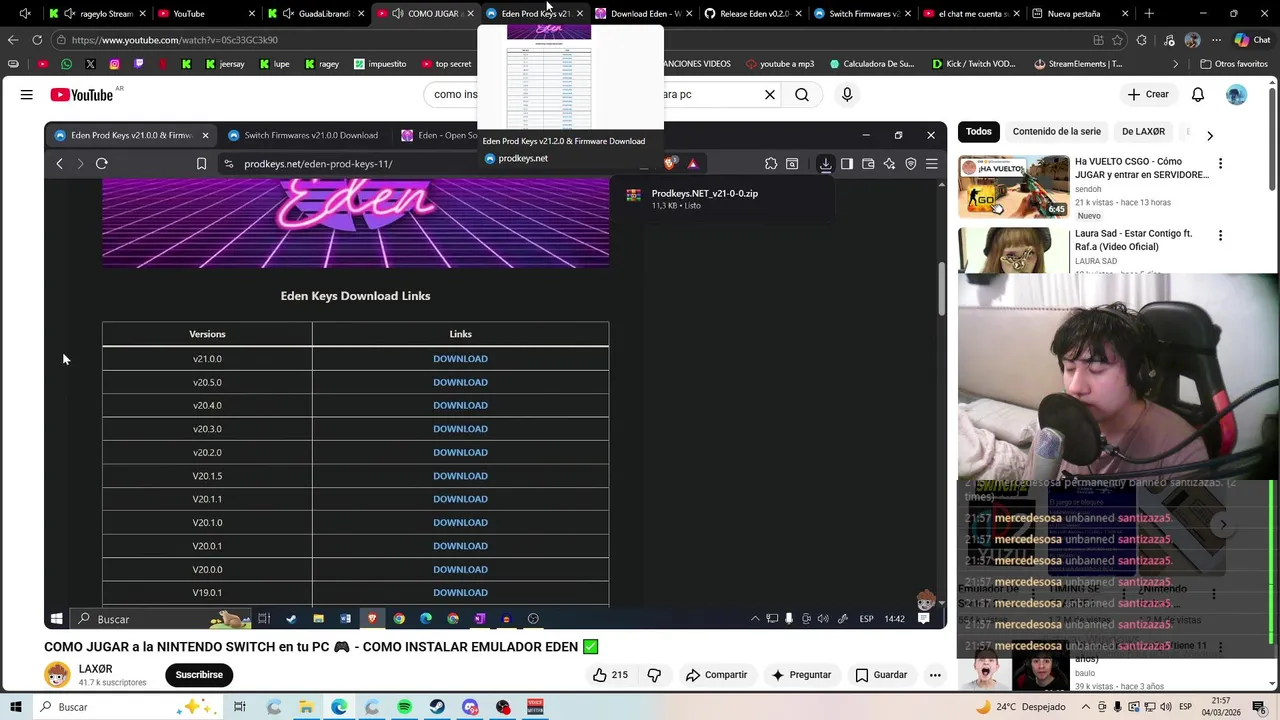Unmute the rageylo Stream tab speaker icon
The image size is (1280, 720).
click(69, 14)
